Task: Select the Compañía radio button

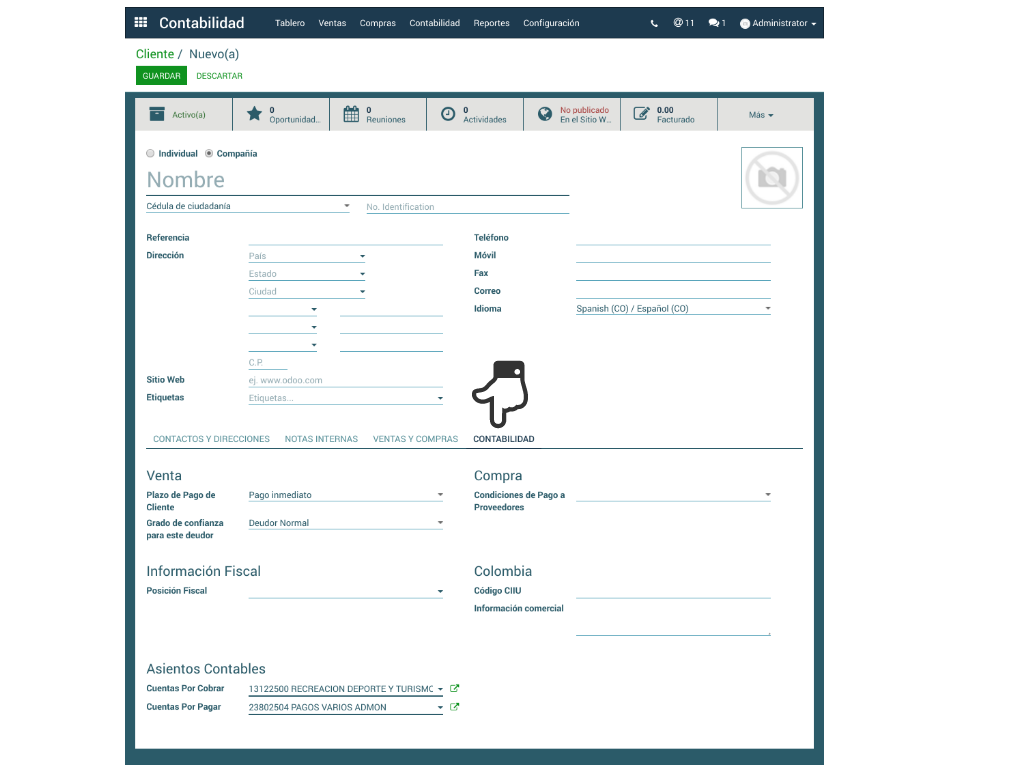Action: click(x=209, y=154)
